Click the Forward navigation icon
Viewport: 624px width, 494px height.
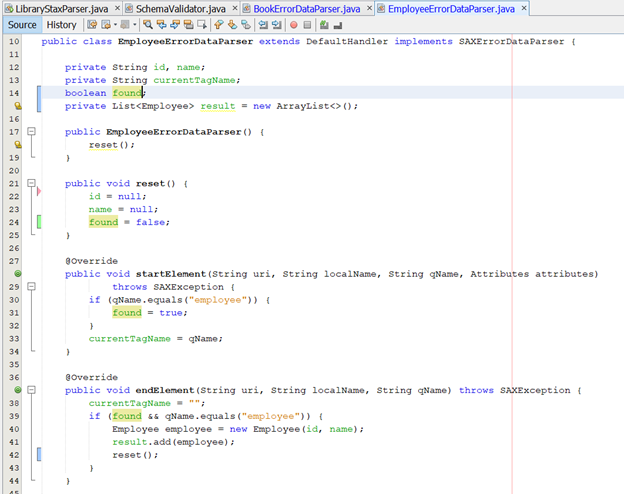[x=125, y=25]
